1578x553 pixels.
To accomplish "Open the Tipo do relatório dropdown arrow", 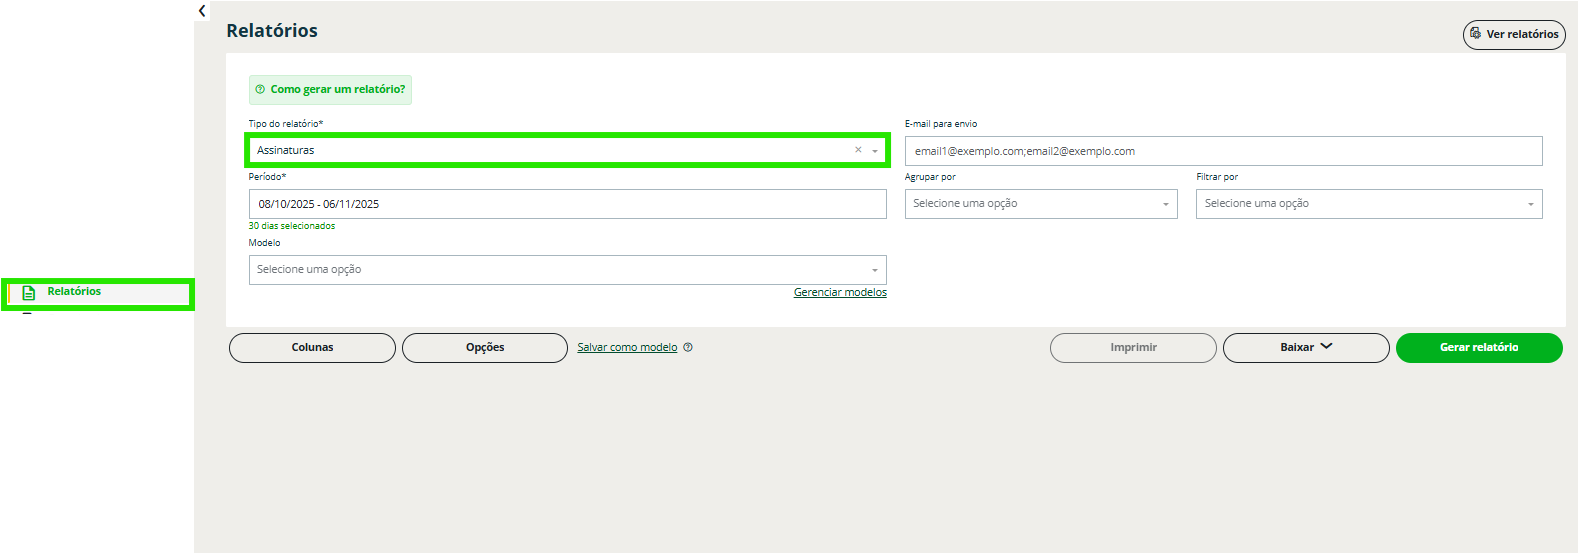I will 875,151.
